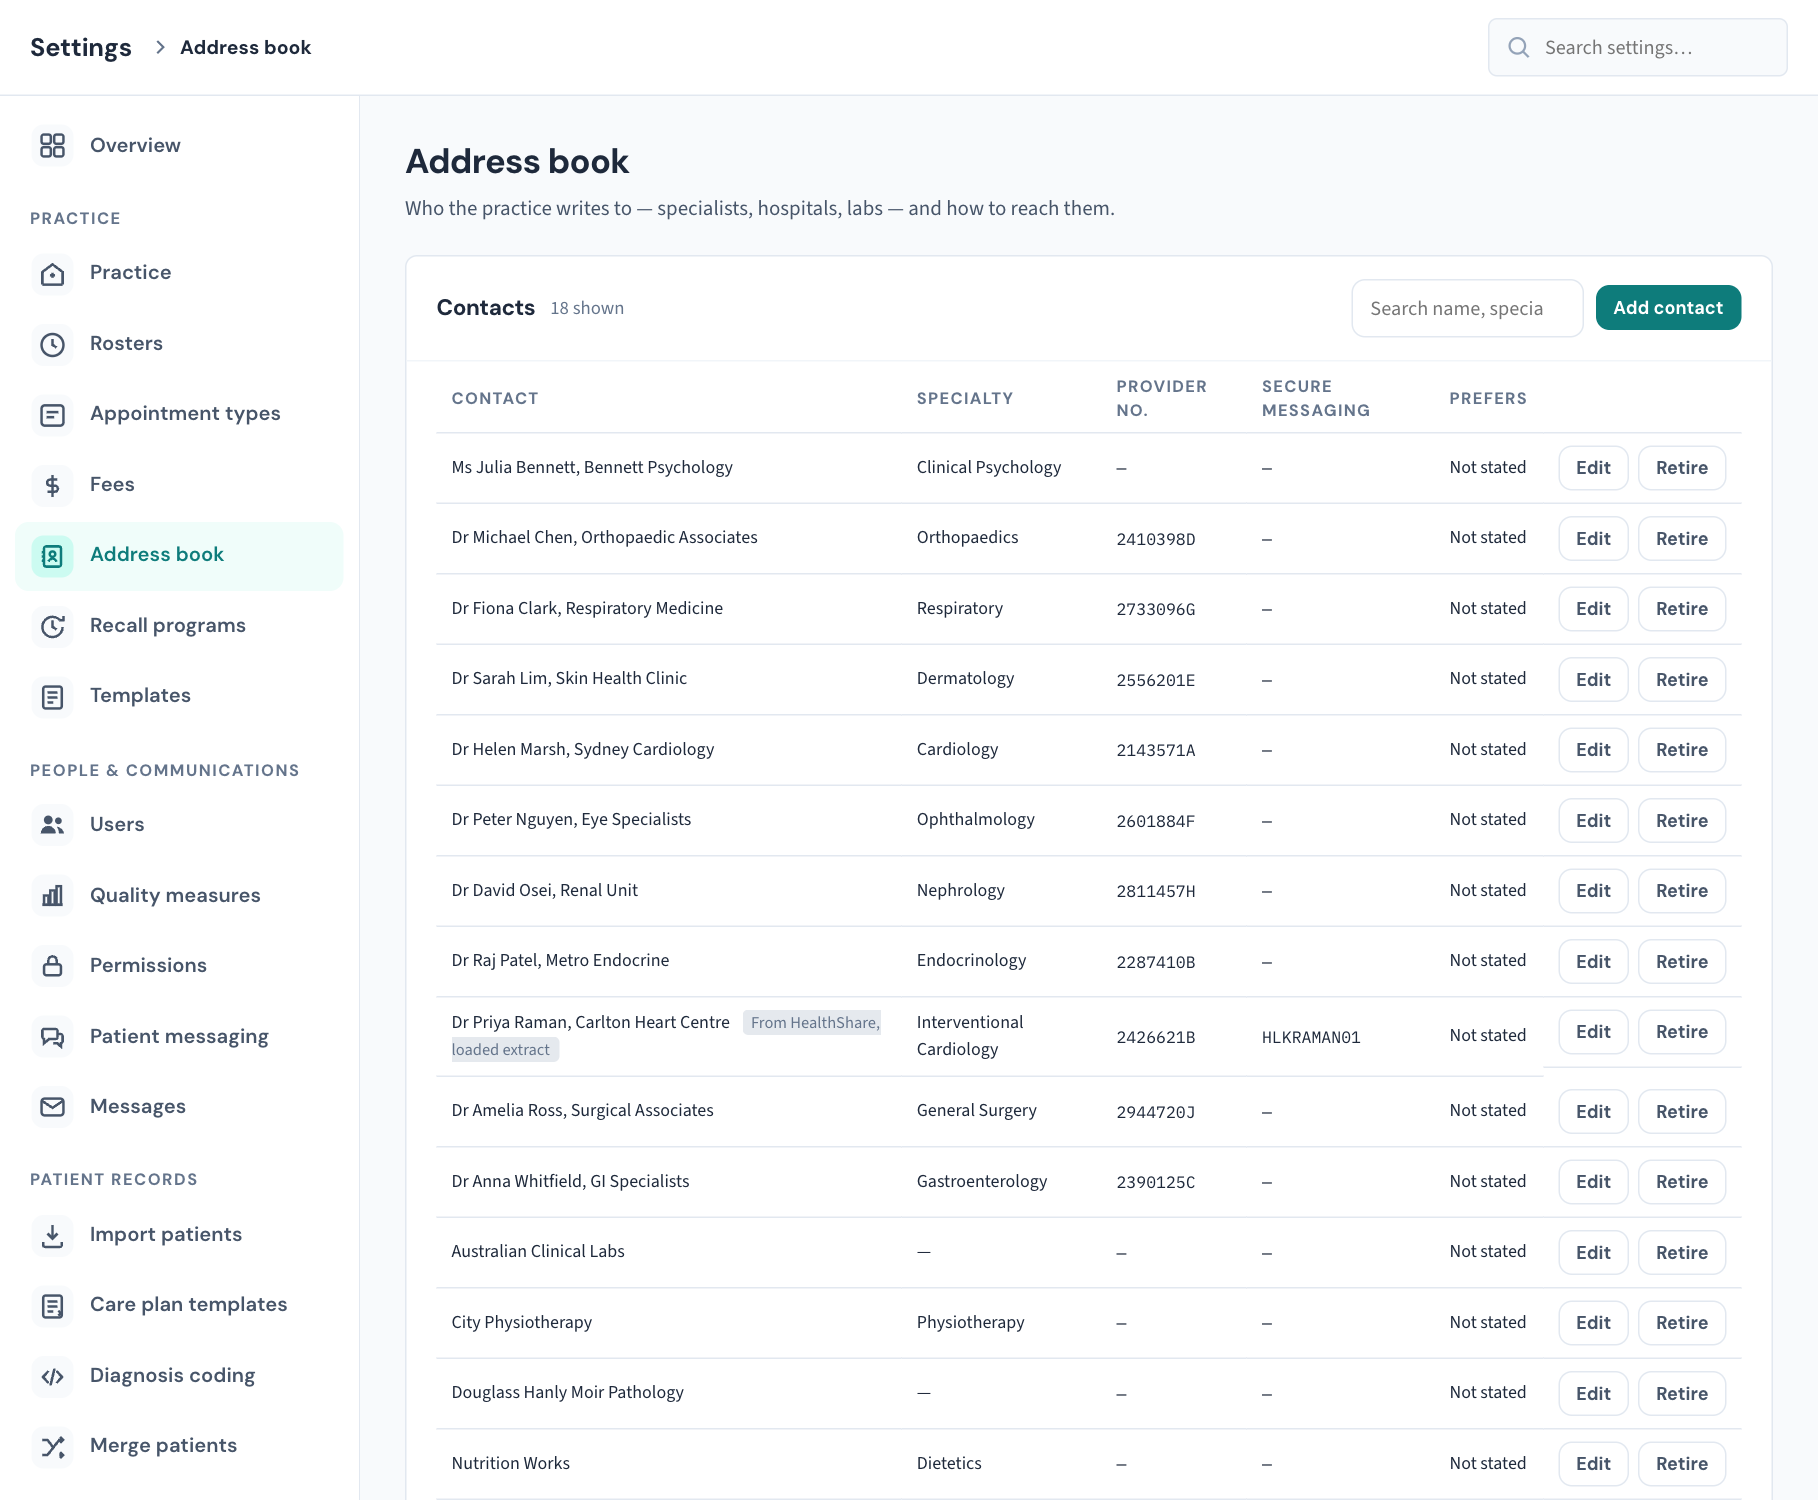Click the Overview grid icon
This screenshot has width=1818, height=1500.
(52, 146)
